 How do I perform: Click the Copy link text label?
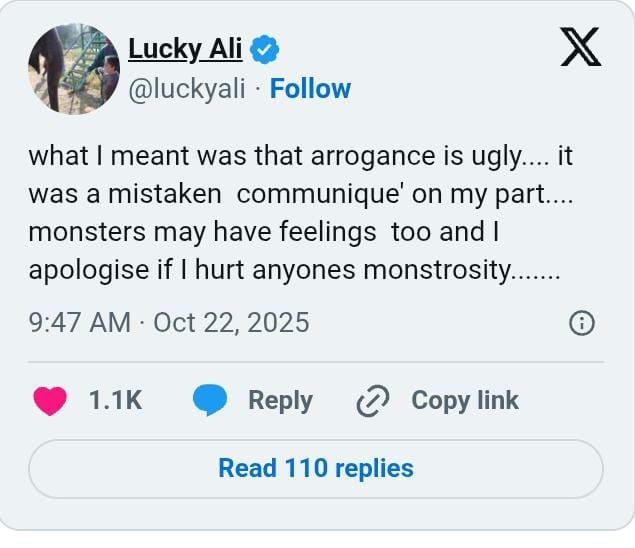pos(465,401)
